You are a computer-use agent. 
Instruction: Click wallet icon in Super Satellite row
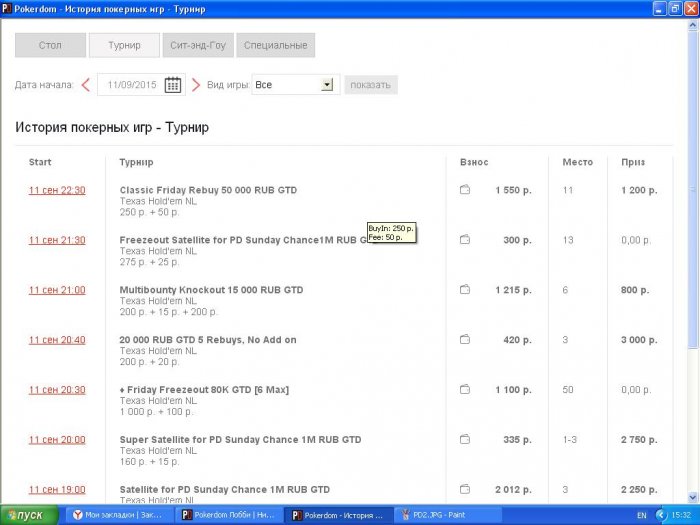click(465, 440)
